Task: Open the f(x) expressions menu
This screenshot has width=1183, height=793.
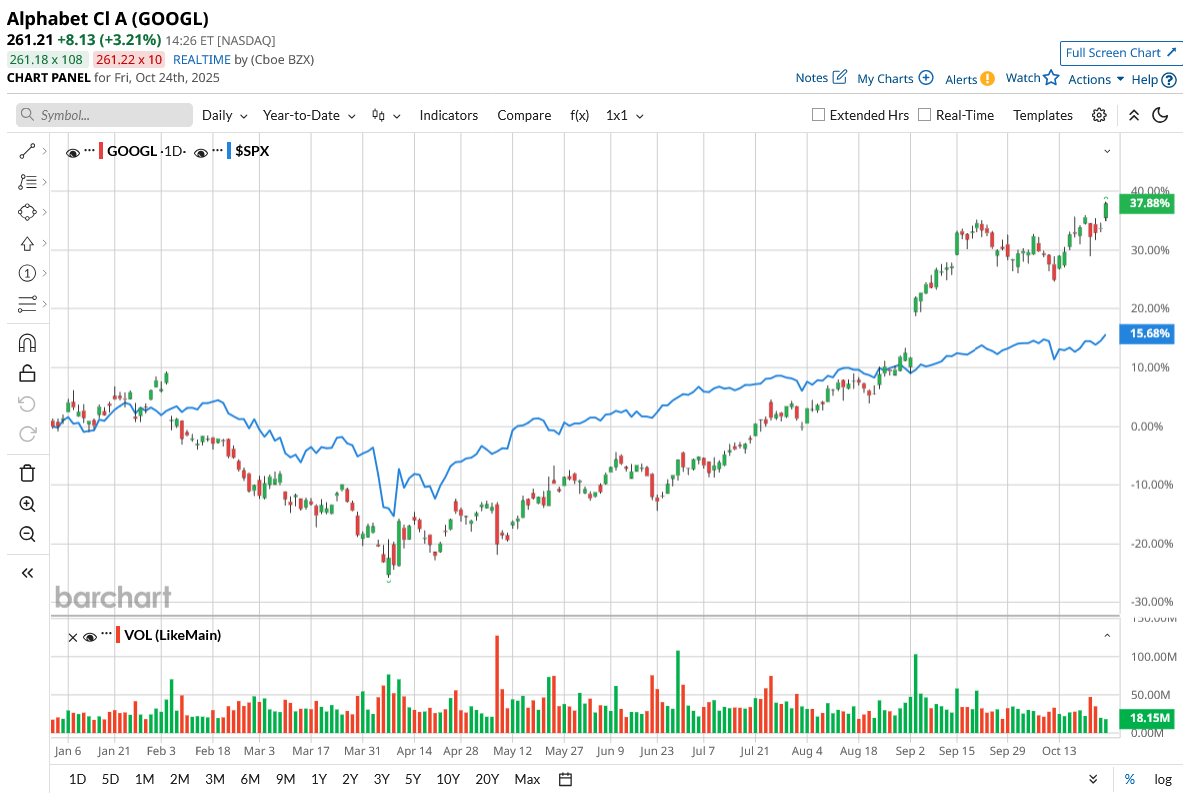Action: [579, 115]
